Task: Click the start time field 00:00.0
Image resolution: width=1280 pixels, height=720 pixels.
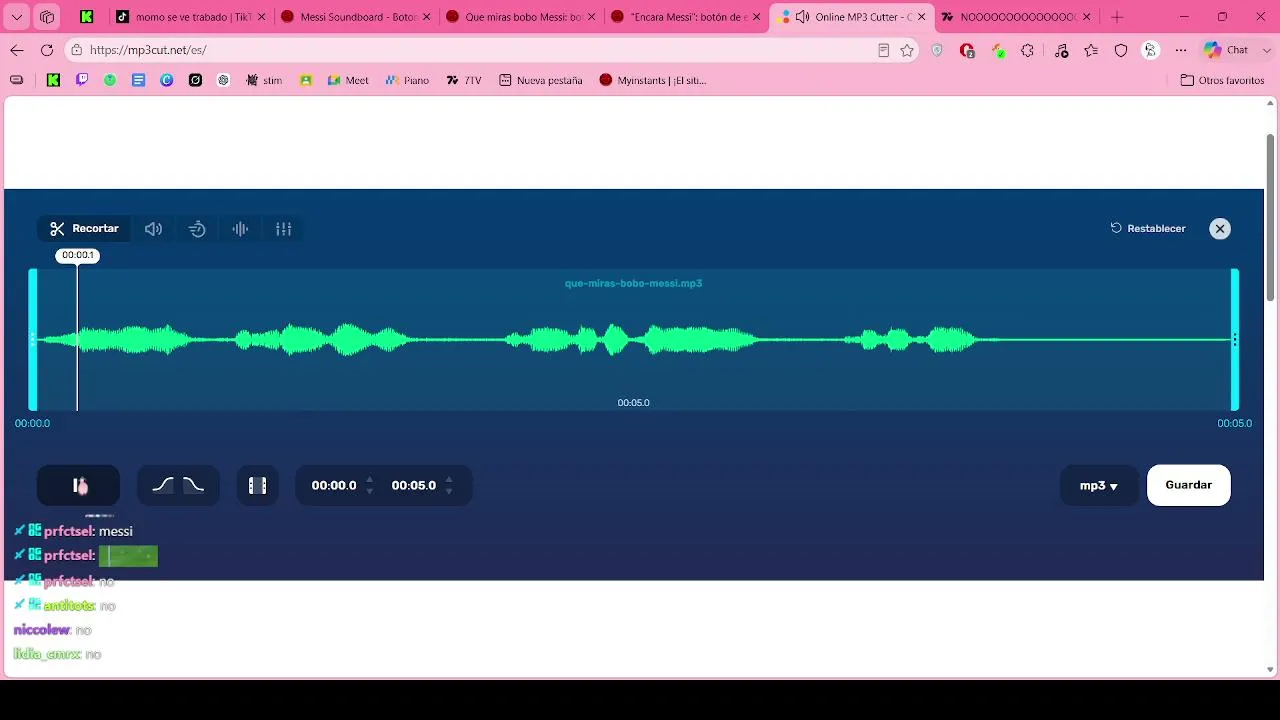Action: point(334,485)
